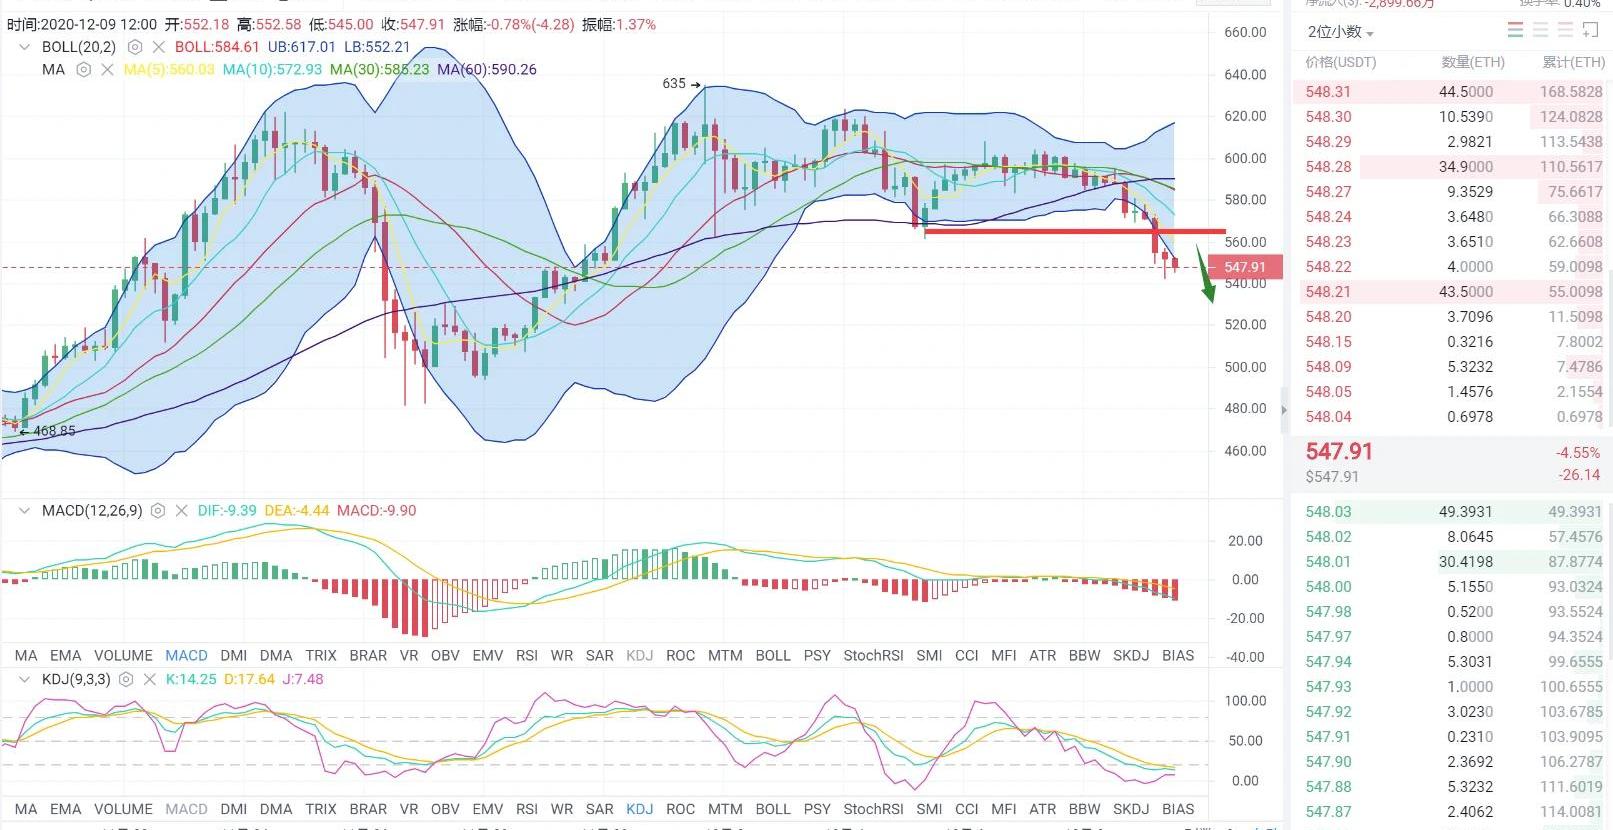The image size is (1613, 830).
Task: Pop out order book panel icon
Action: tap(1590, 31)
